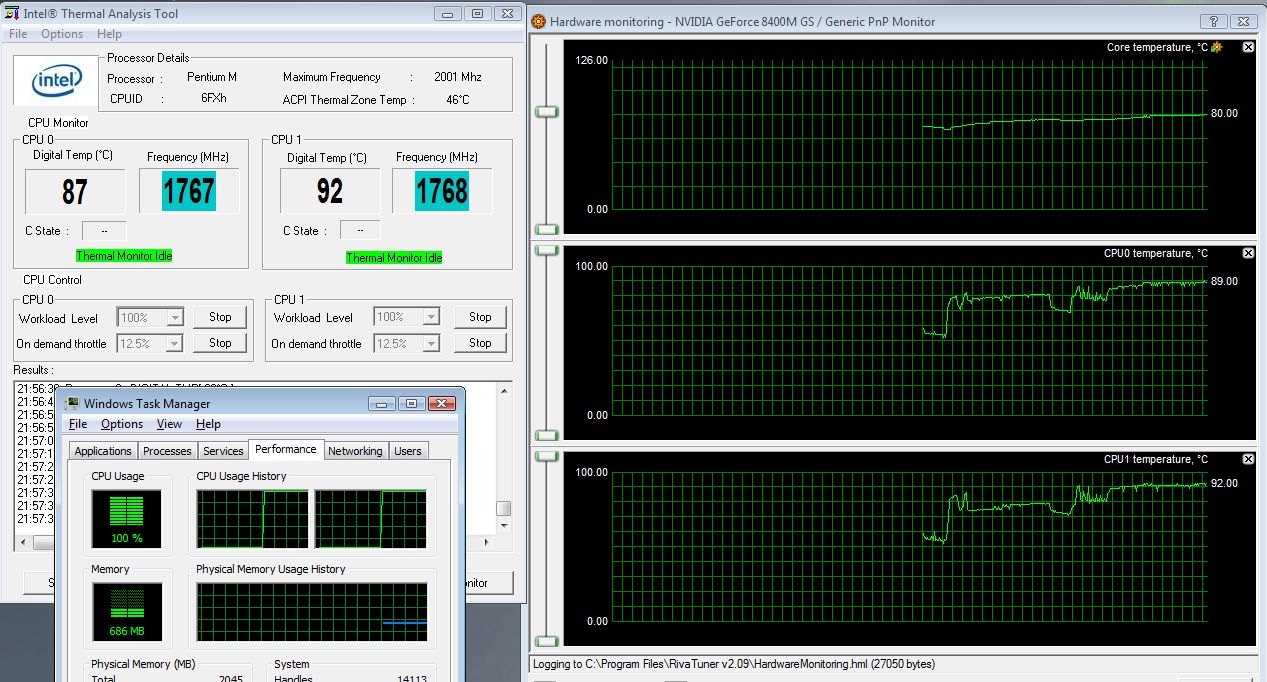Open CPU 0 Workload Level dropdown

[x=176, y=318]
